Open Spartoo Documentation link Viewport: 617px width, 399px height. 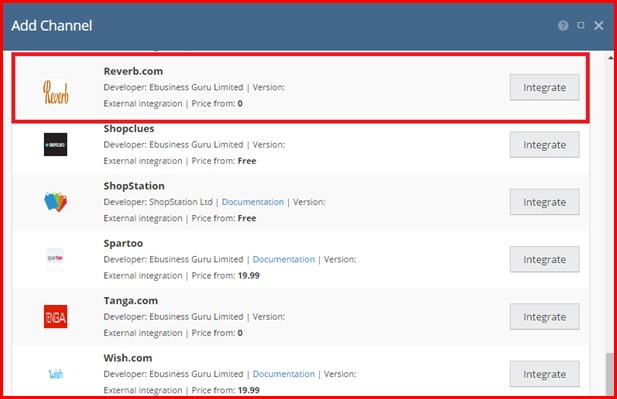pos(284,259)
